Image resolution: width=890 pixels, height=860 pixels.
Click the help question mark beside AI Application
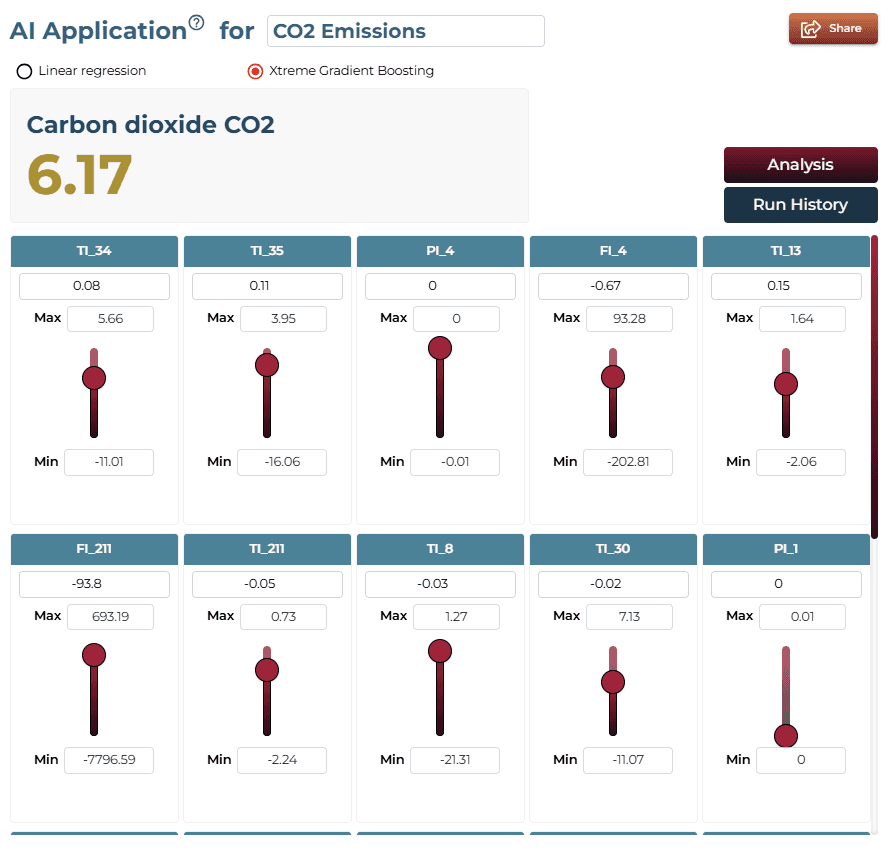196,23
